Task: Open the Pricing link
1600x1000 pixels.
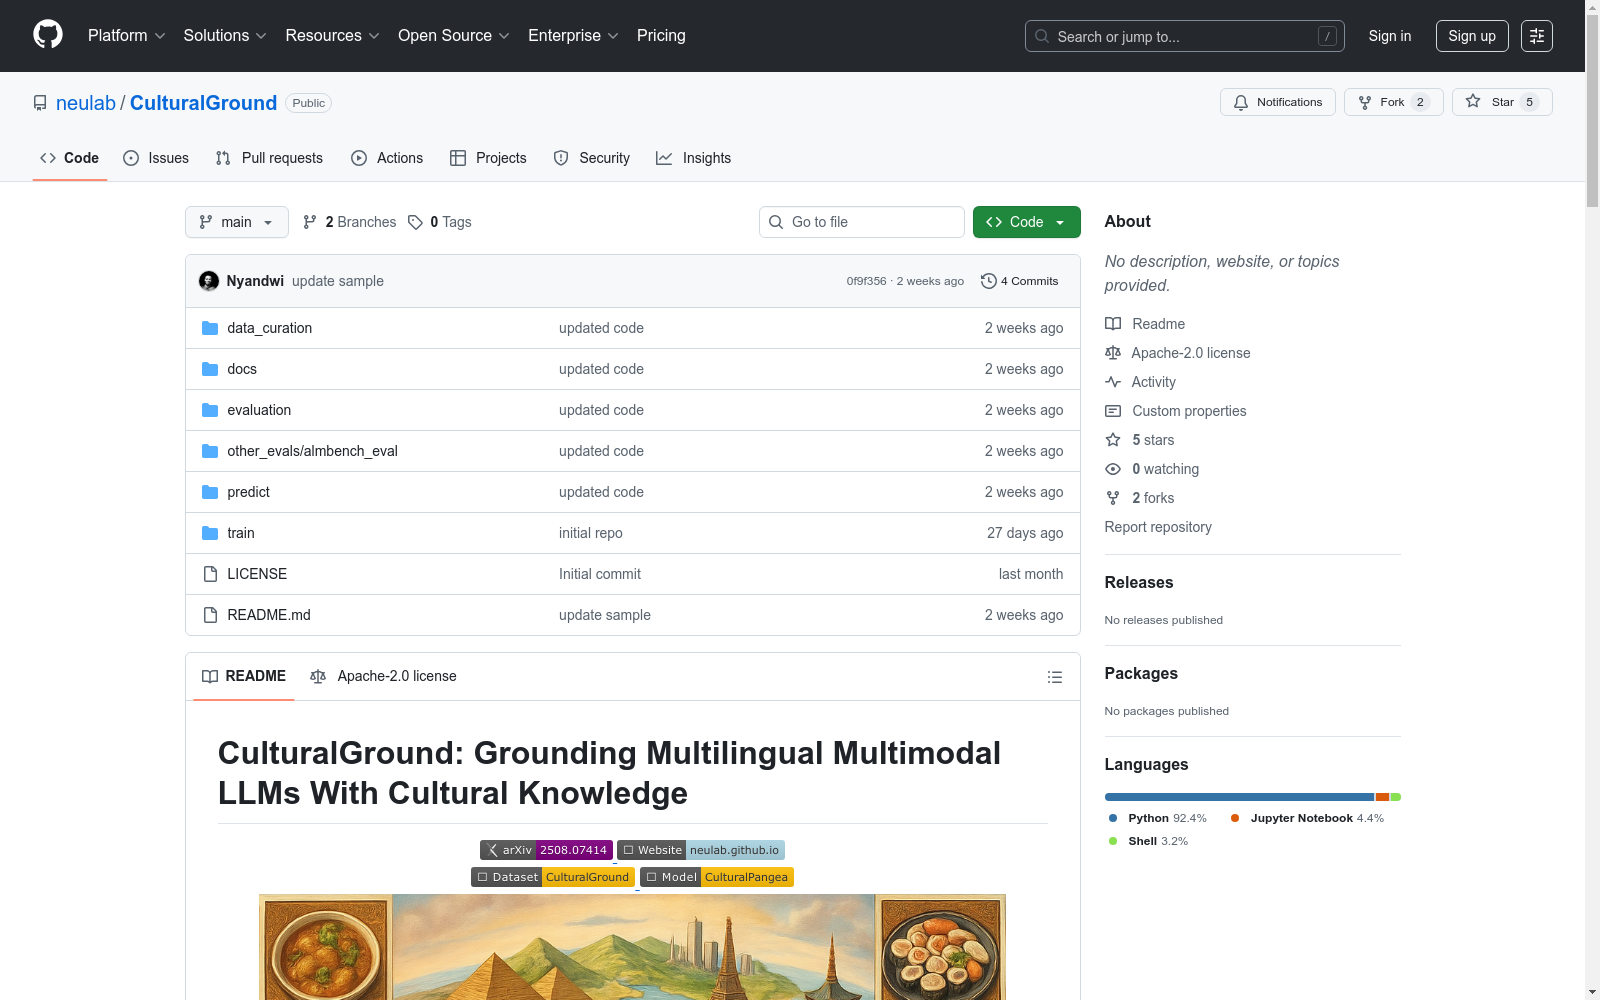Action: coord(661,36)
